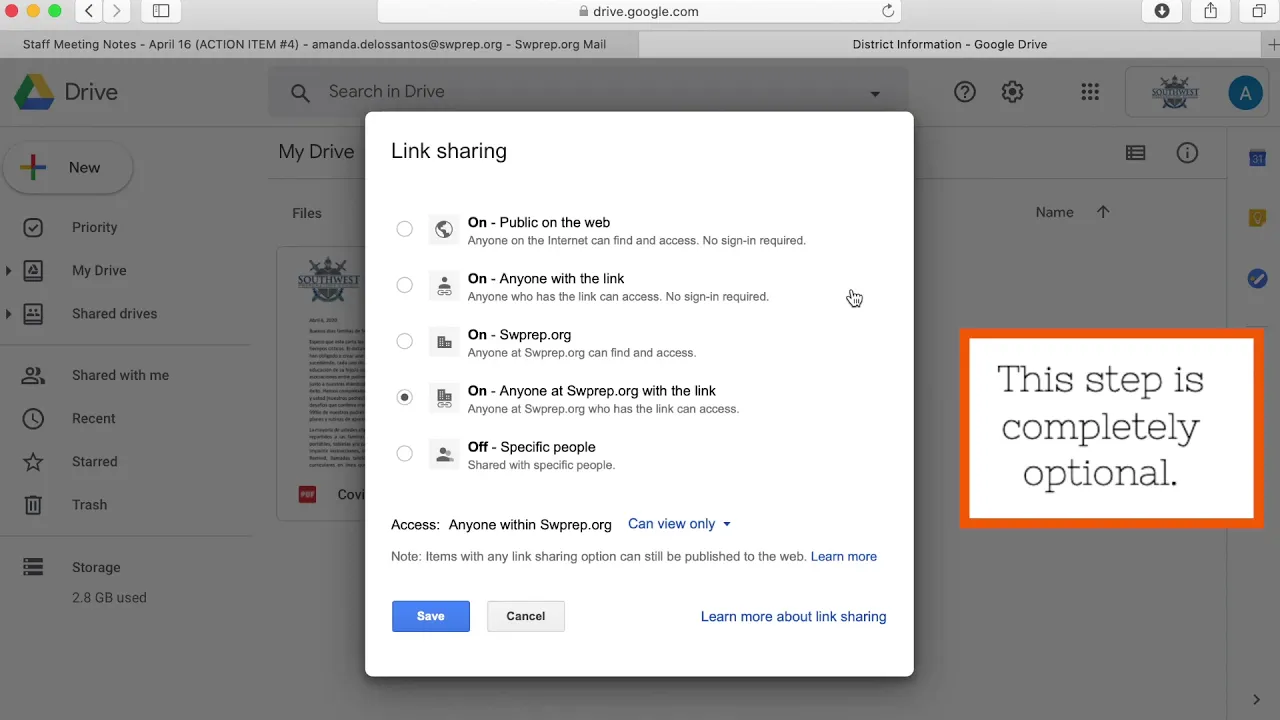The image size is (1280, 720).
Task: Open My Drive in the sidebar
Action: tap(99, 271)
